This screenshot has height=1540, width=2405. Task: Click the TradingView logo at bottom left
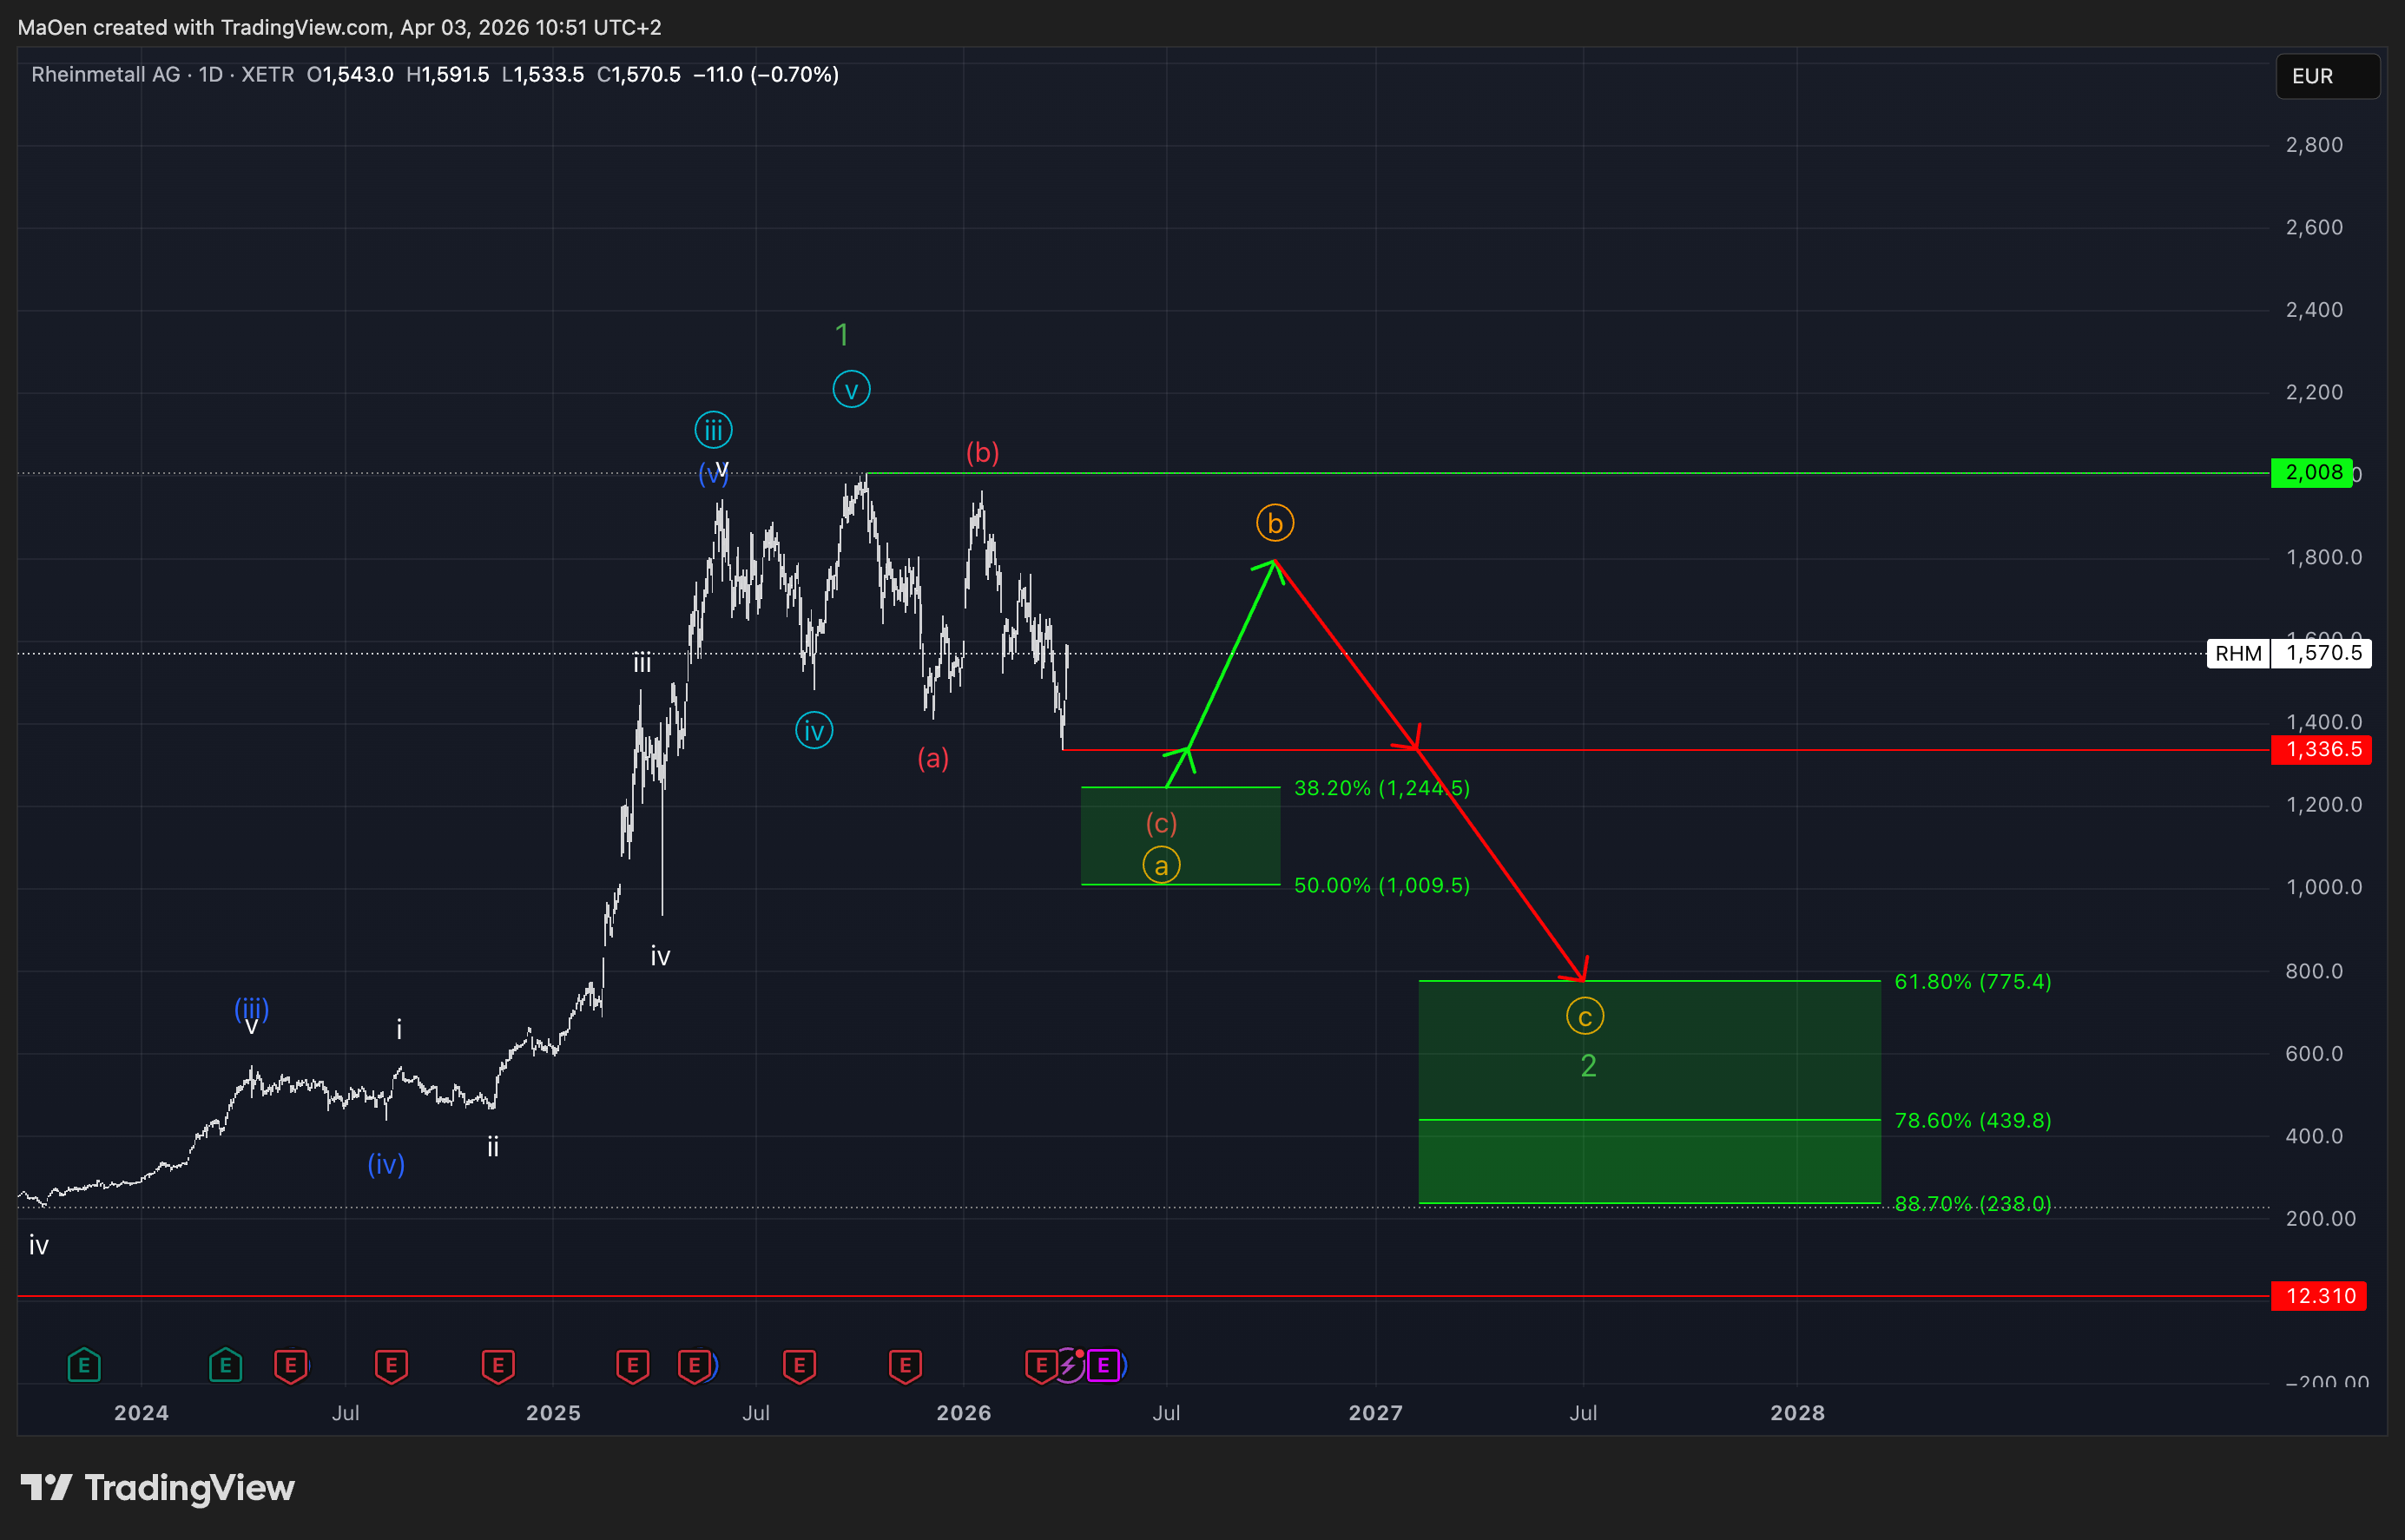(x=158, y=1488)
